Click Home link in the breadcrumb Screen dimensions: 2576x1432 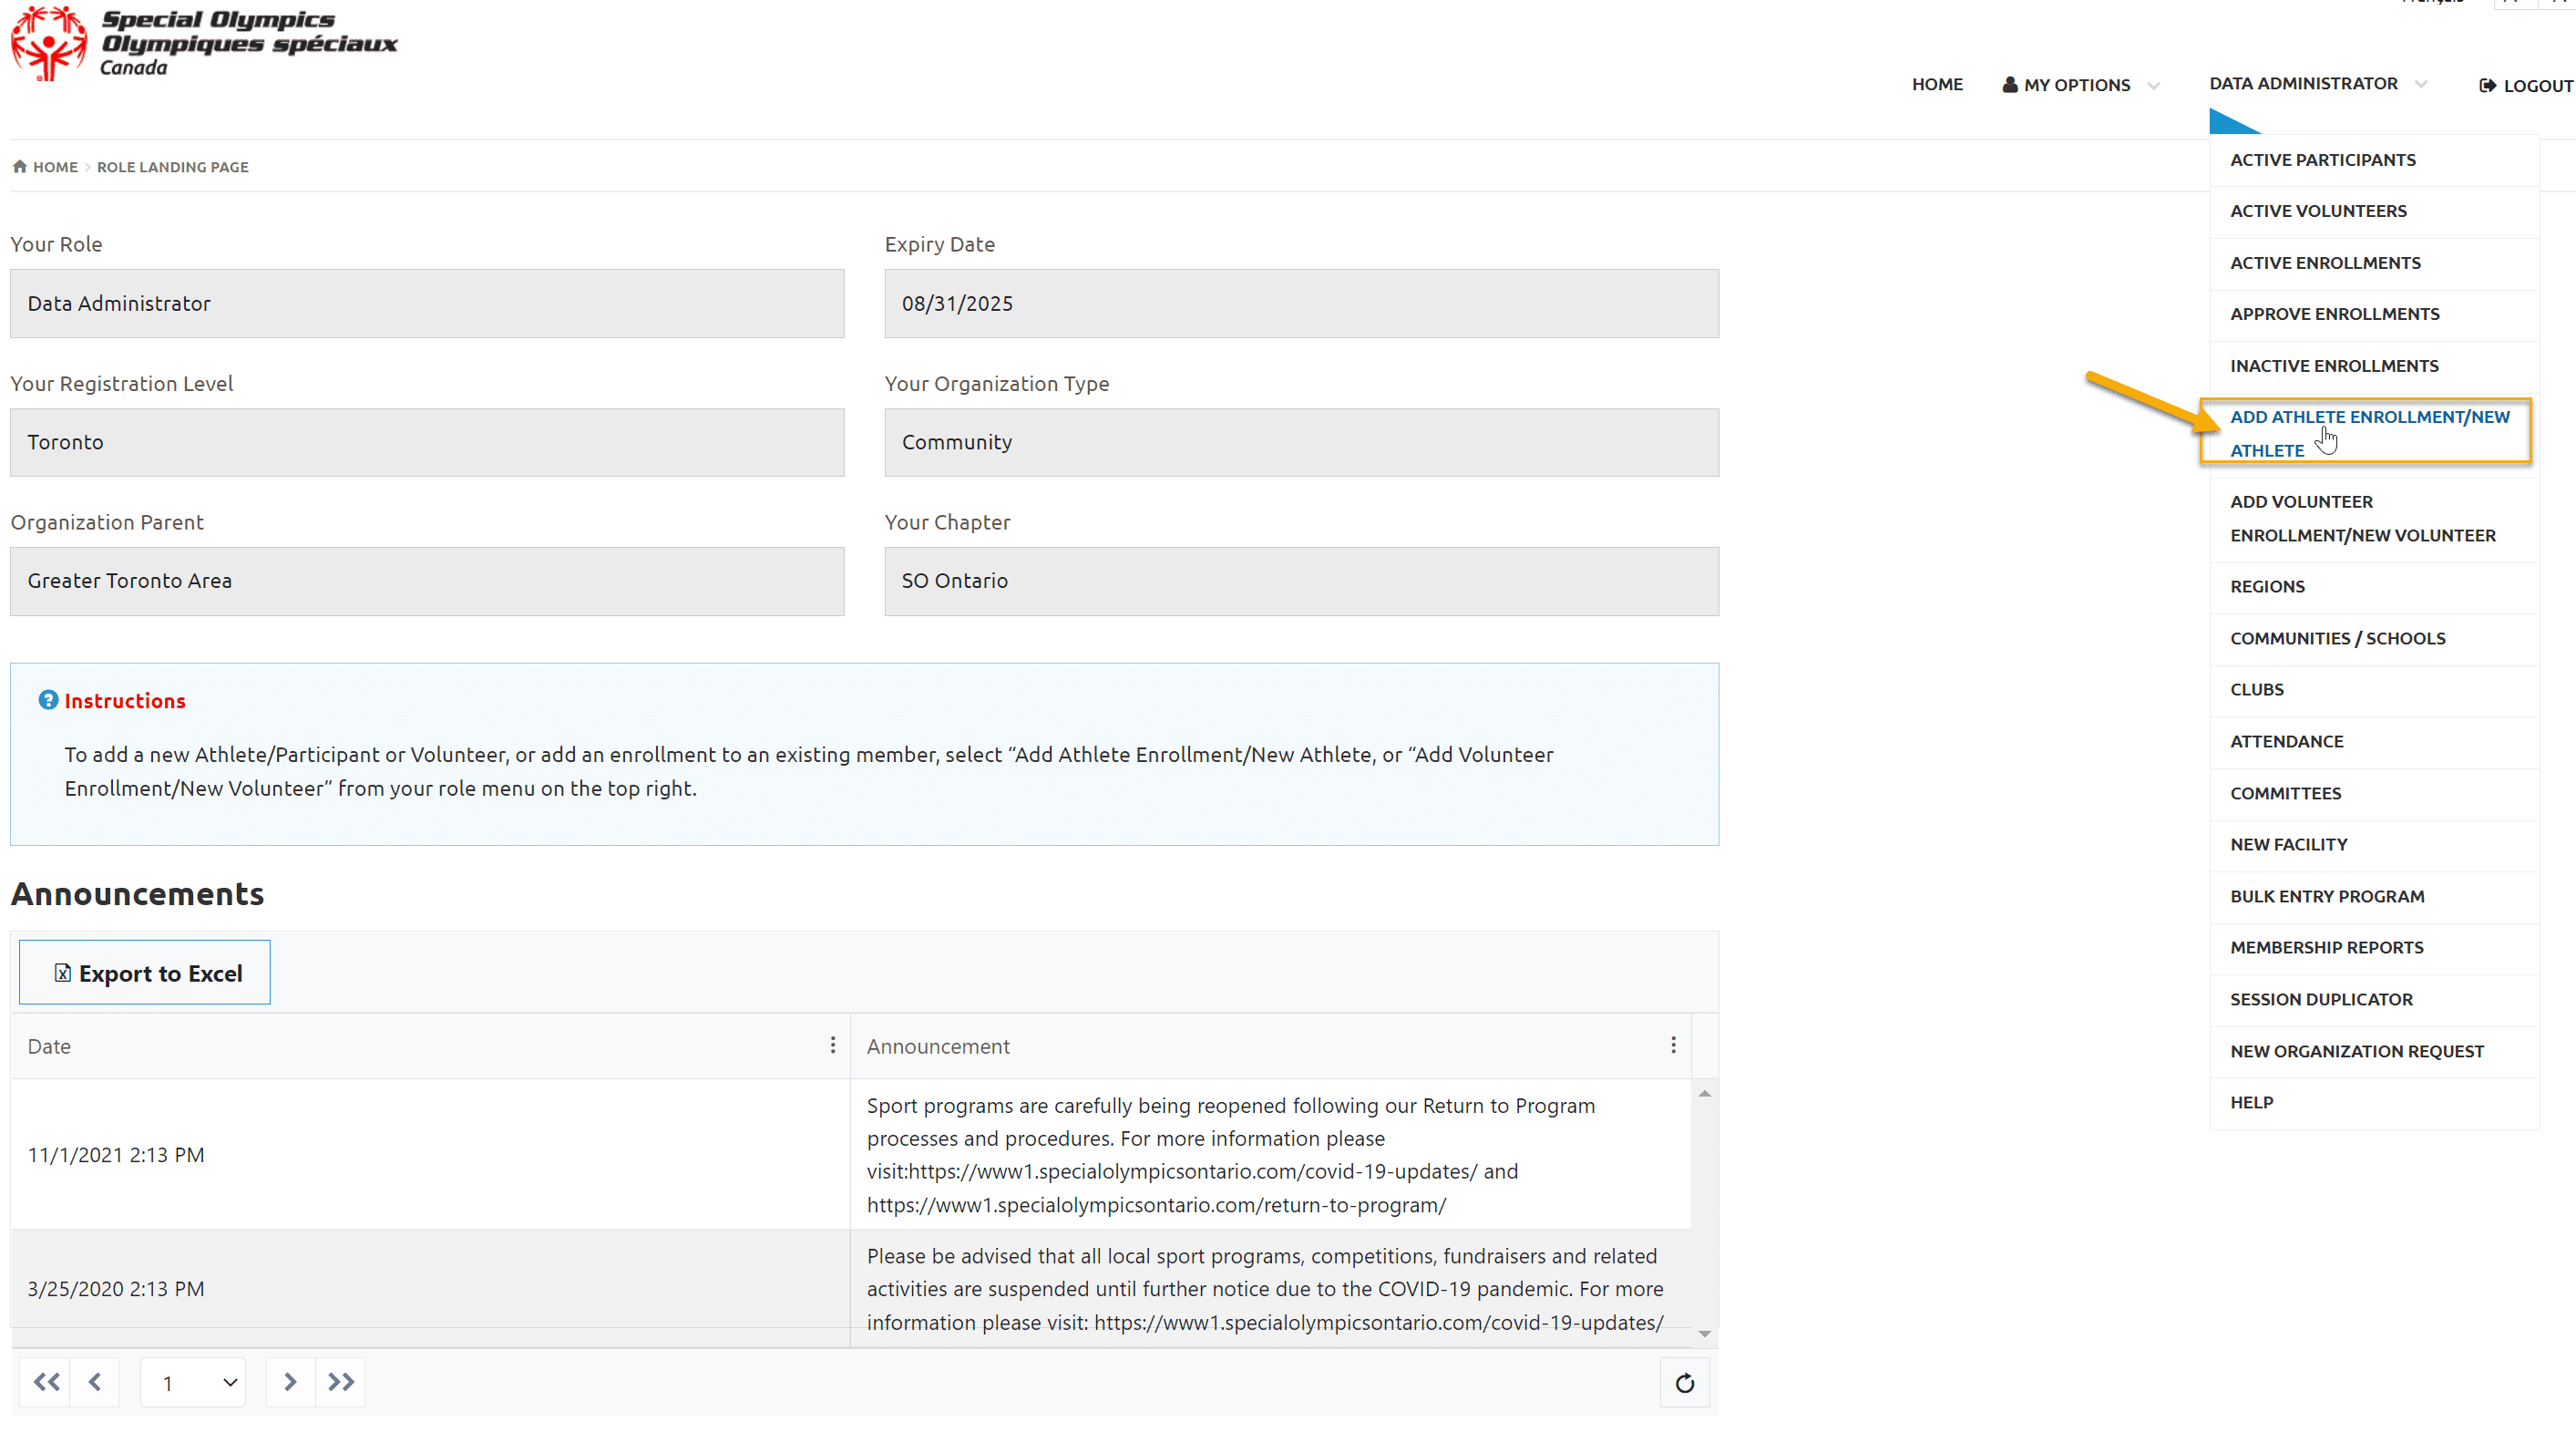pyautogui.click(x=55, y=167)
